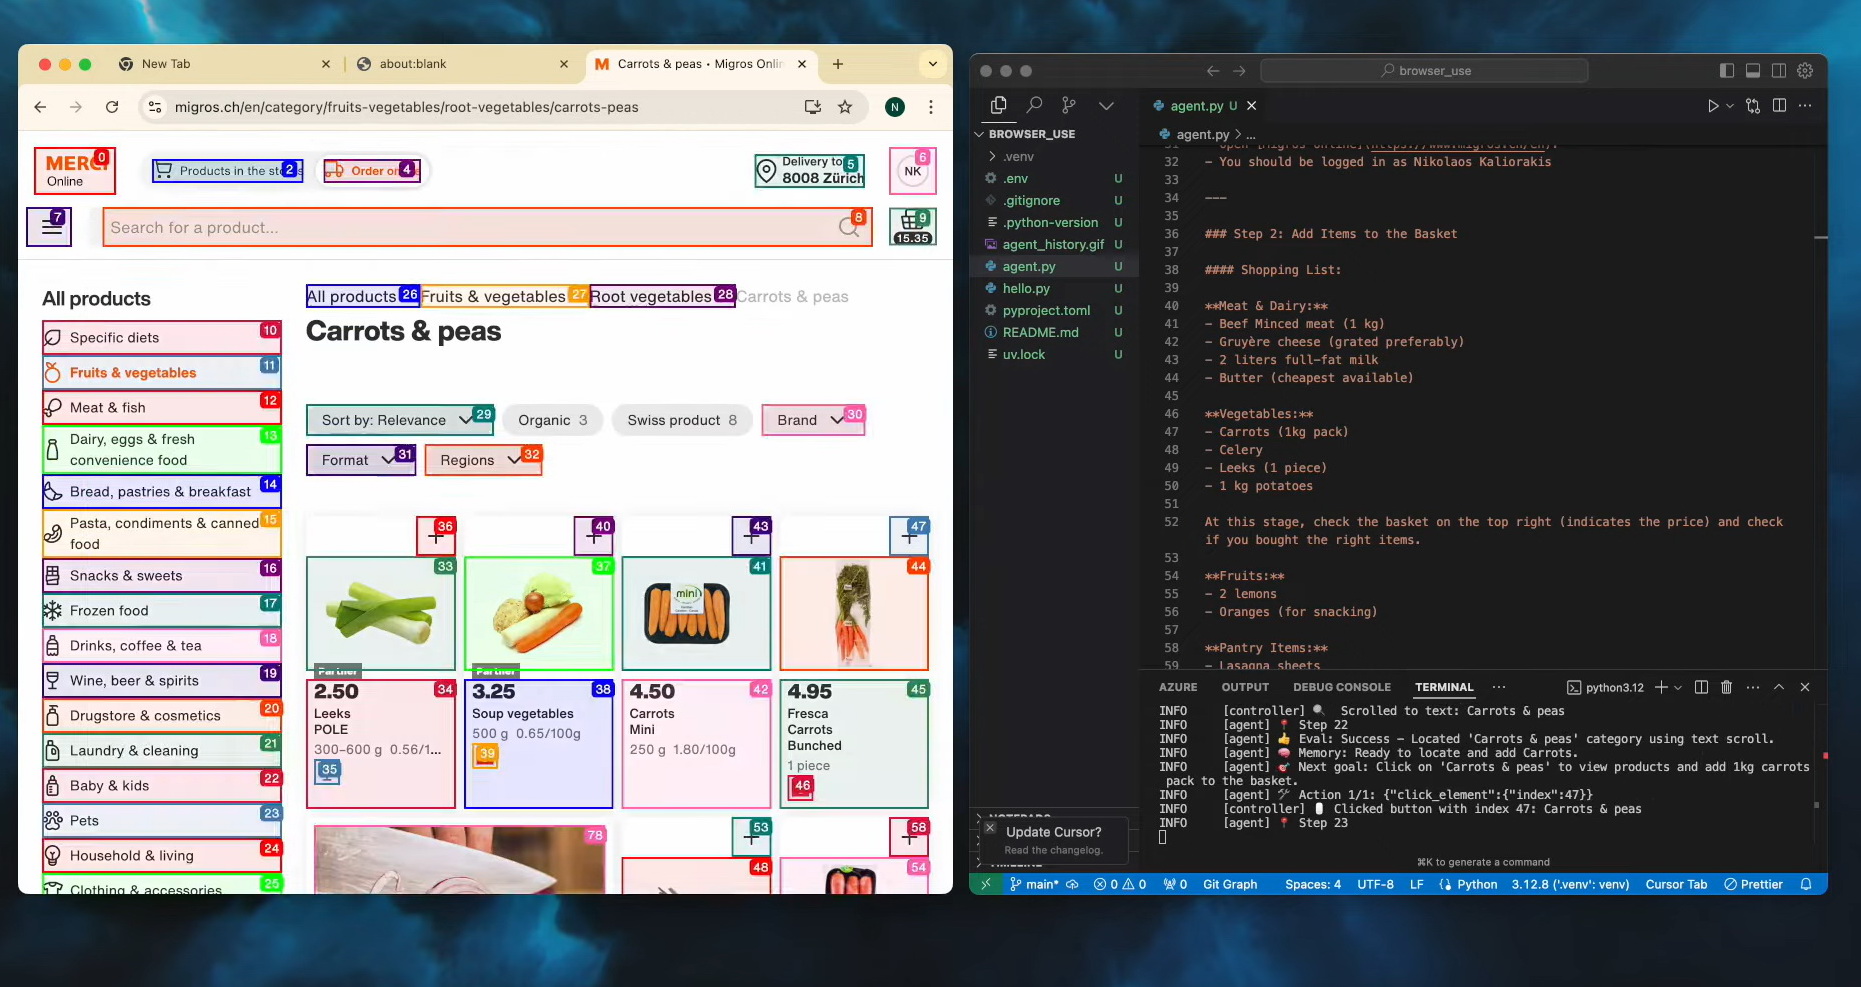1861x987 pixels.
Task: Add Fresca Carrots Bunched to basket
Action: [909, 536]
